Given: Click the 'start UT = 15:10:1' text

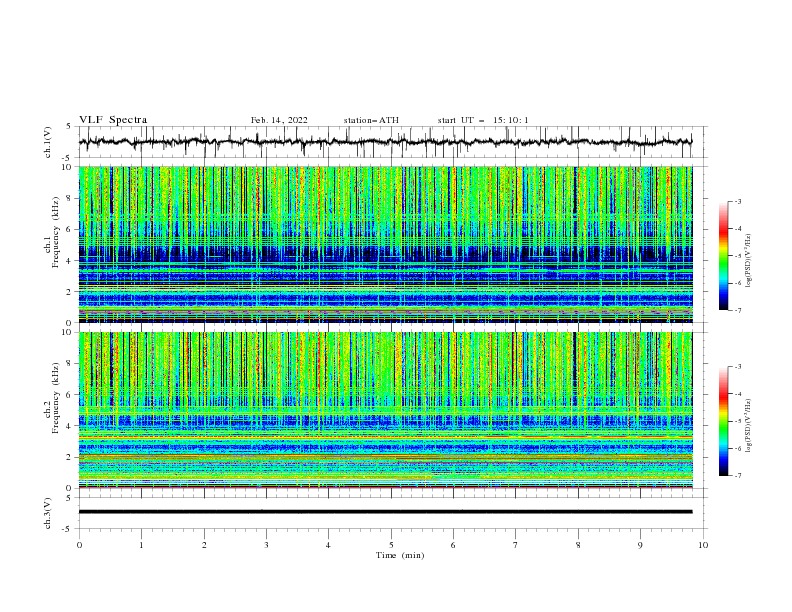Looking at the screenshot, I should pyautogui.click(x=483, y=120).
